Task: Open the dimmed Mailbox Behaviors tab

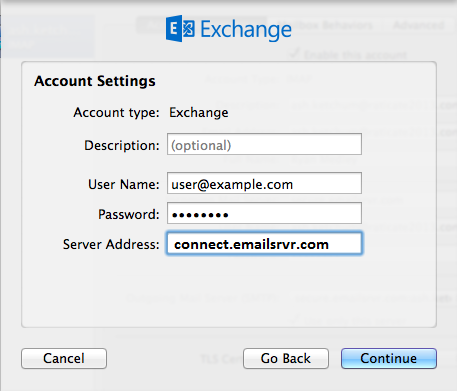Action: pyautogui.click(x=325, y=25)
